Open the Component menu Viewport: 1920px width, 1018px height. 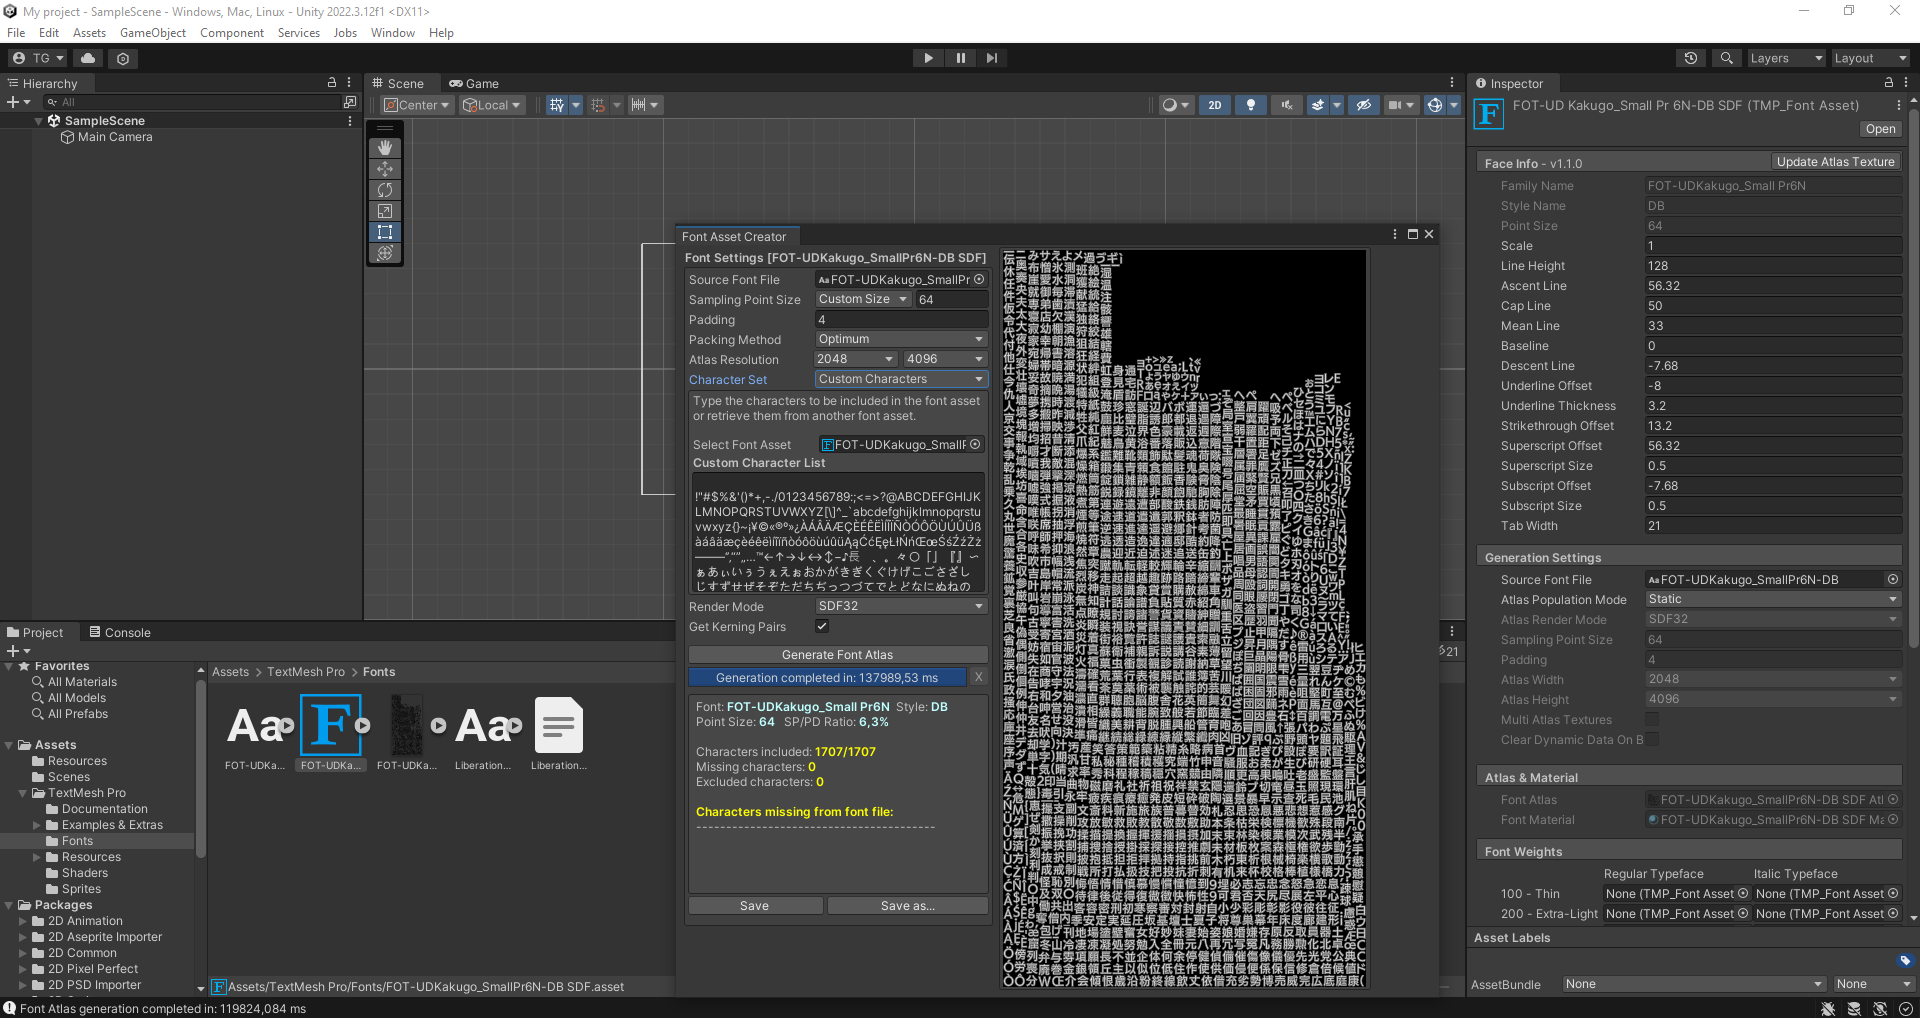click(x=232, y=33)
